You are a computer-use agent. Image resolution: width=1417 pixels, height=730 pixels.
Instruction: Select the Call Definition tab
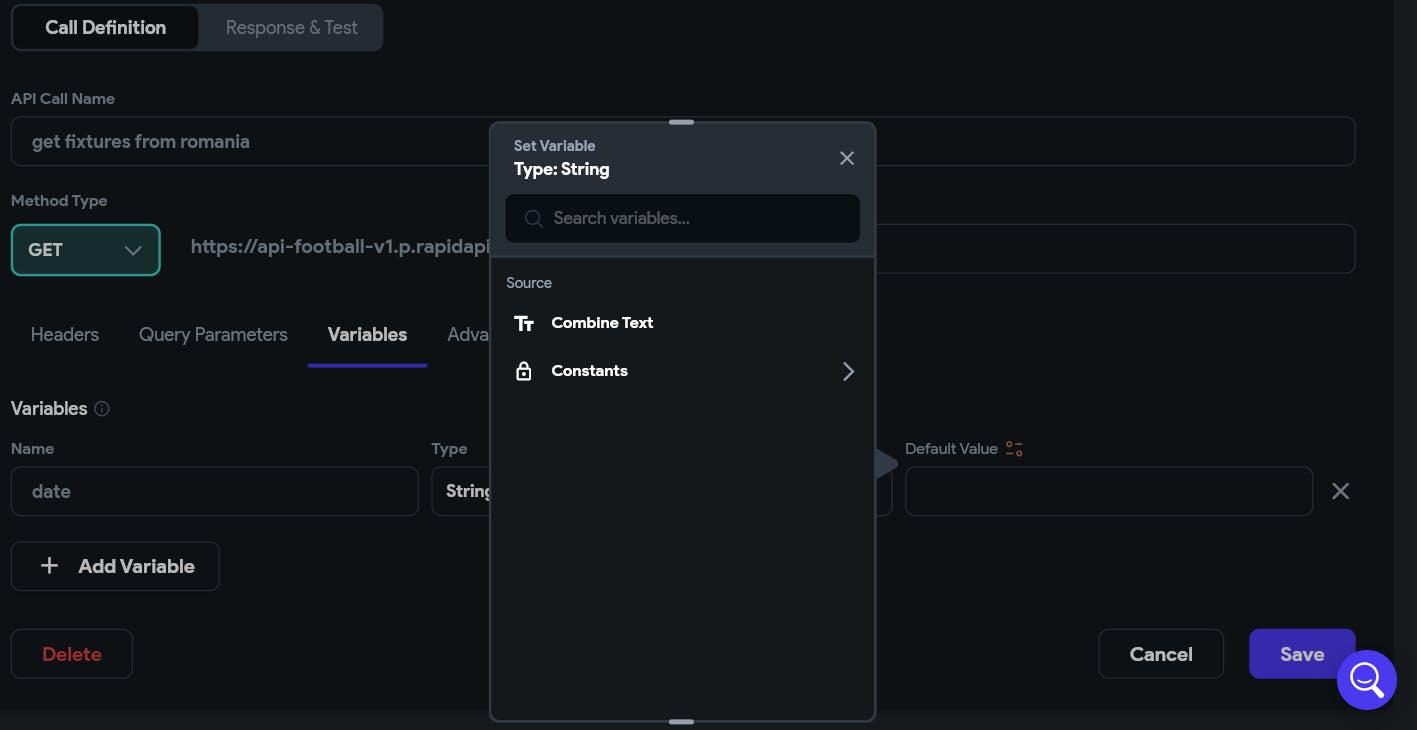click(x=105, y=28)
